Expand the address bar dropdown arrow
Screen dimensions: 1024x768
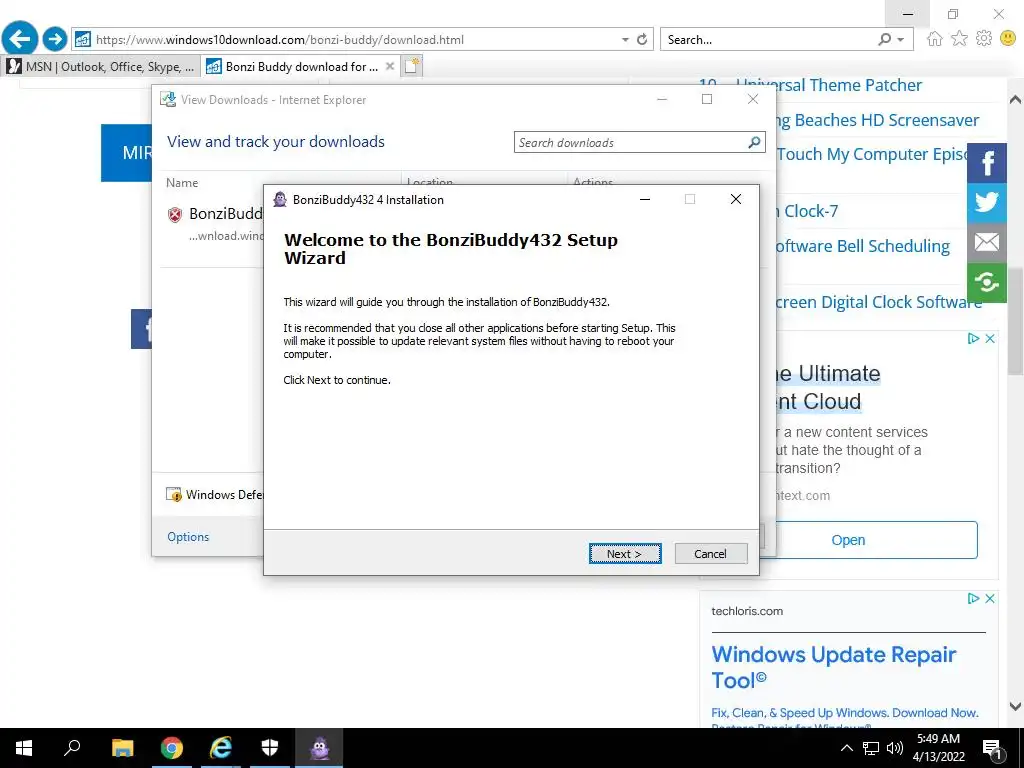tap(625, 39)
